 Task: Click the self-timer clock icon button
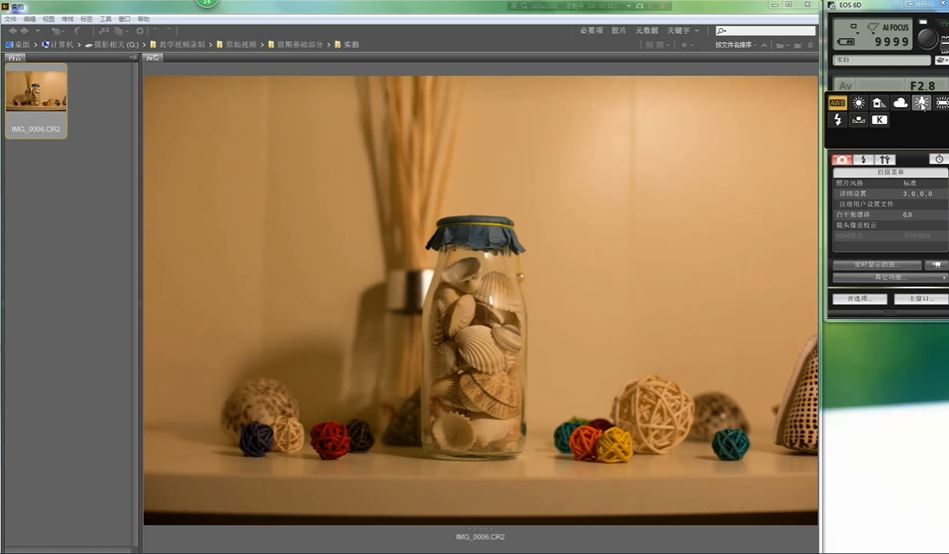(939, 159)
